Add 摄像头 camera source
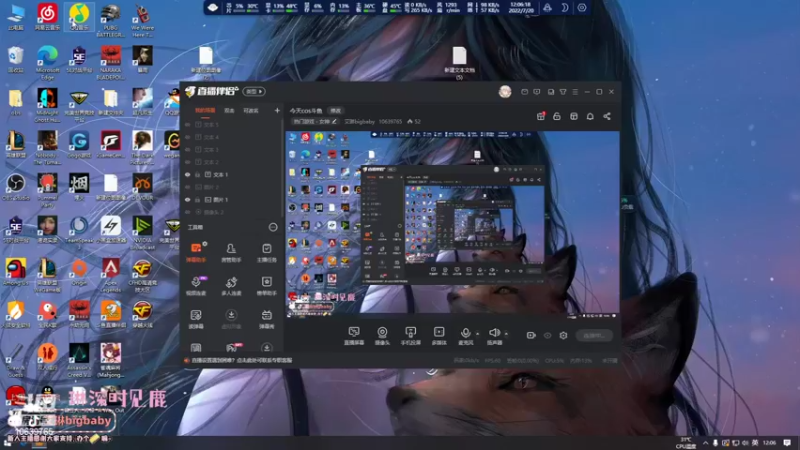800x450 pixels. [382, 336]
